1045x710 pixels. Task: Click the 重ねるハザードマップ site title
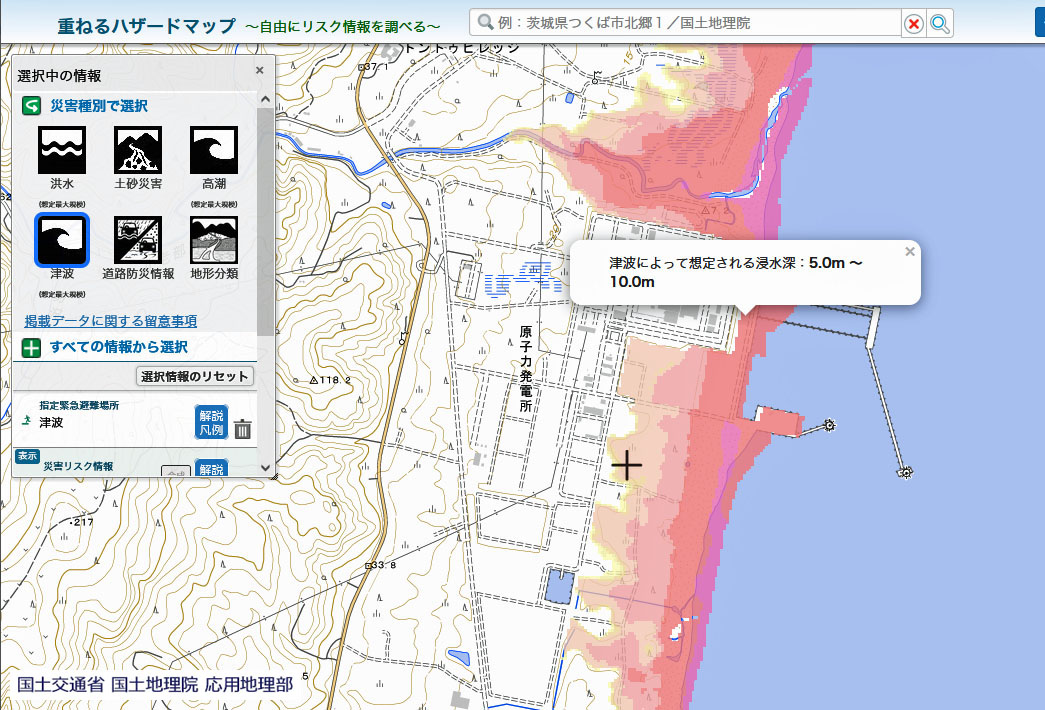coord(147,25)
